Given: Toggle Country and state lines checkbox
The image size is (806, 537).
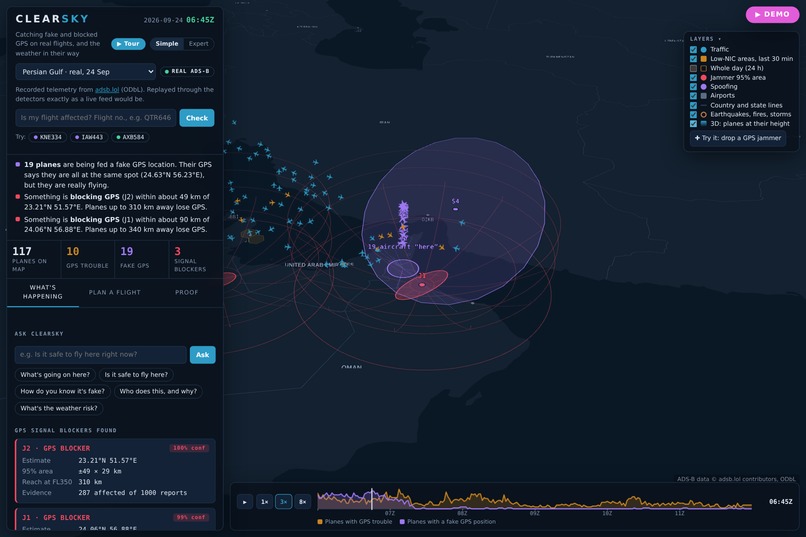Looking at the screenshot, I should point(693,105).
